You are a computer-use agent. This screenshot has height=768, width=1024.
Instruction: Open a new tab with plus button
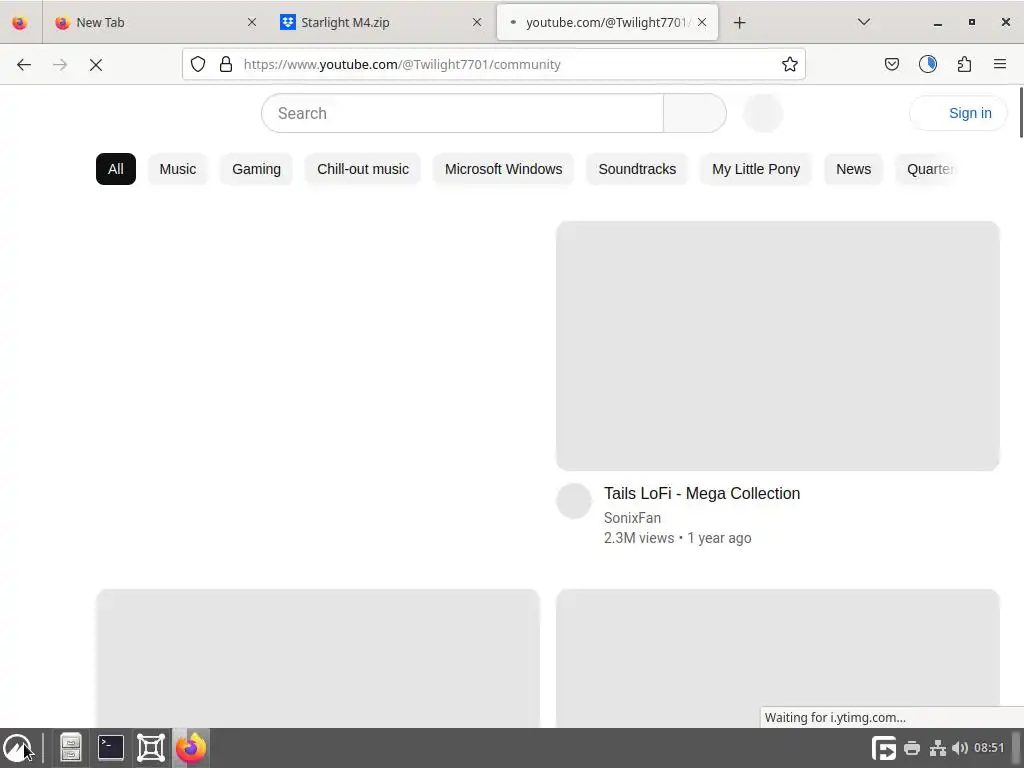pos(739,23)
